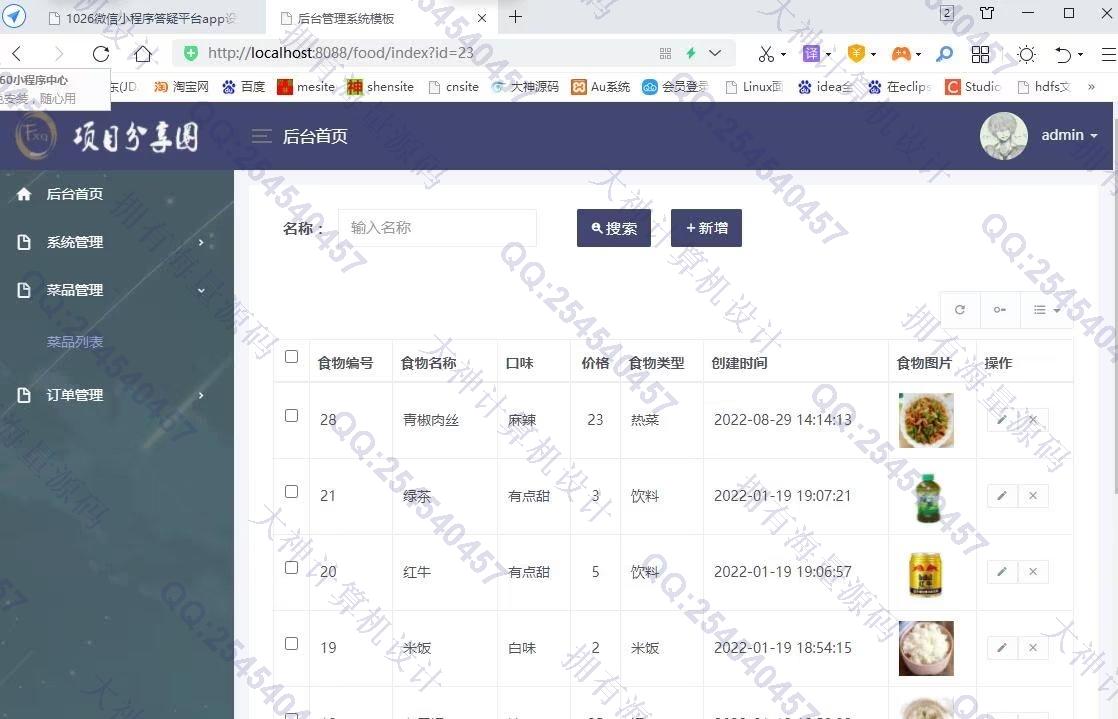Viewport: 1118px width, 719px height.
Task: Check the checkbox for row 19
Action: pyautogui.click(x=291, y=643)
